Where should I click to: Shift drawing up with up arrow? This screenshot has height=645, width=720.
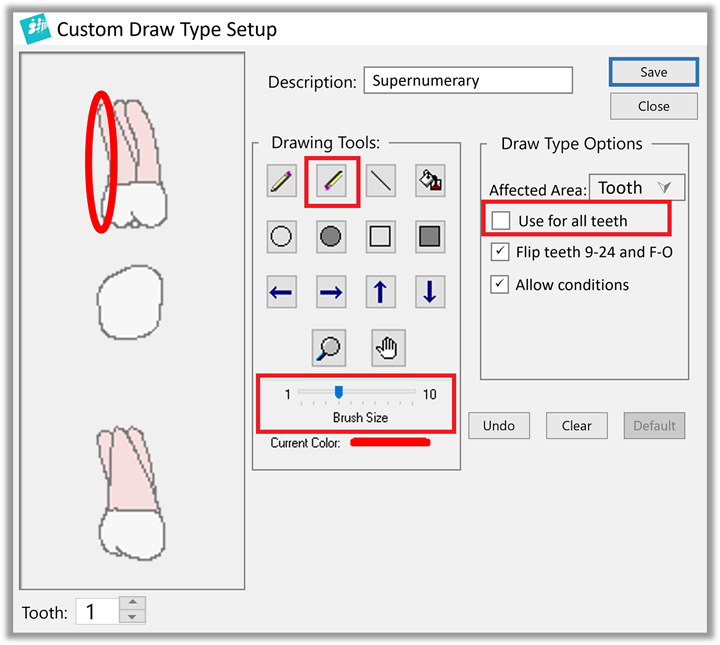(381, 292)
